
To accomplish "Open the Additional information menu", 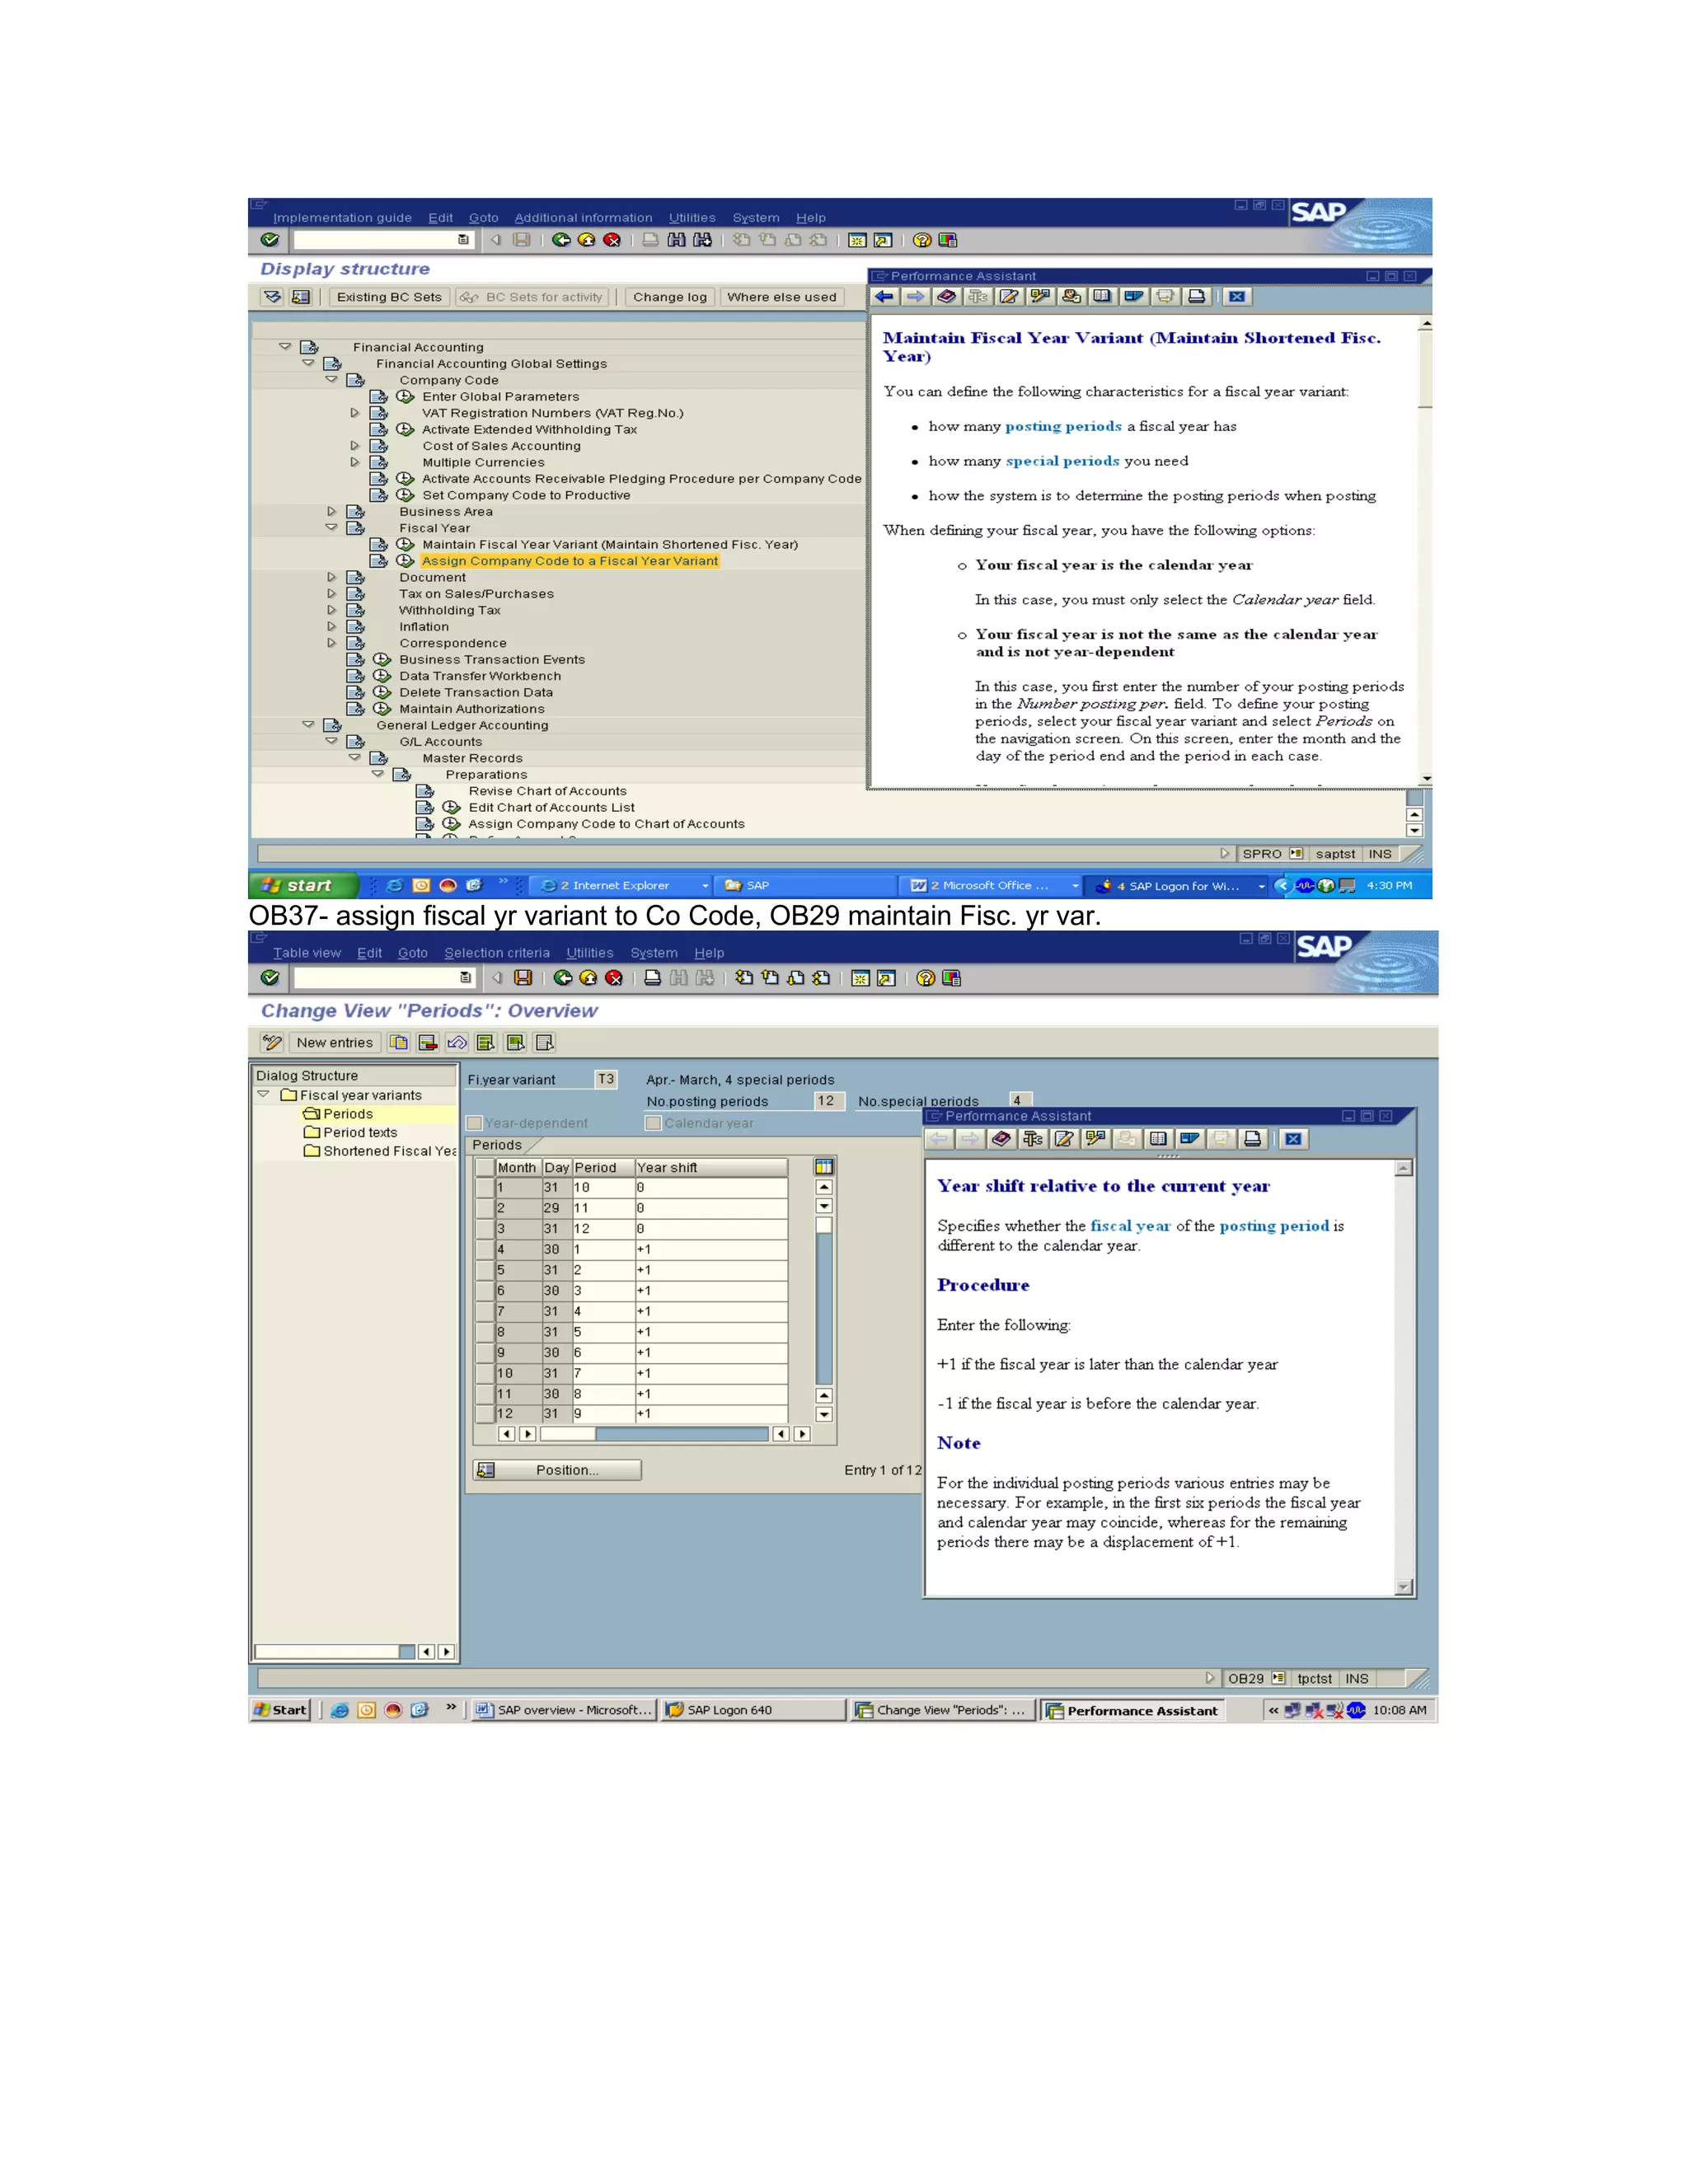I will click(583, 218).
